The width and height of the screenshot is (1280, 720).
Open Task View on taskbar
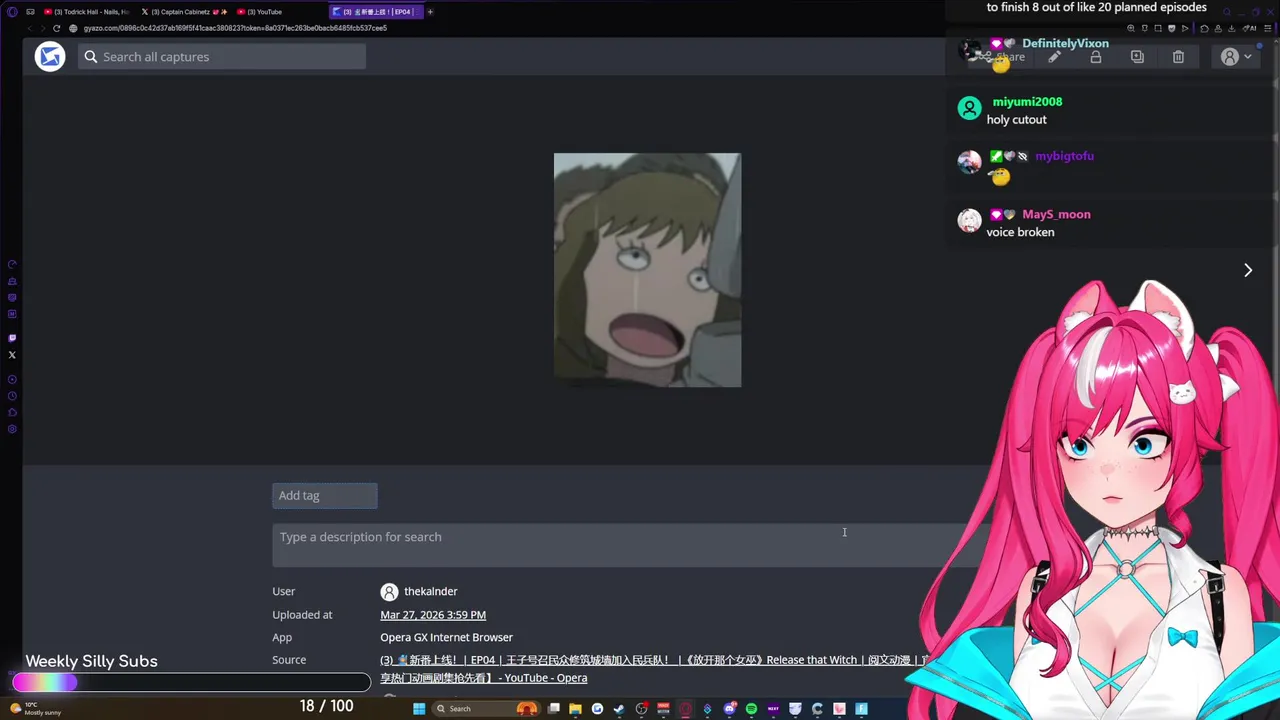pyautogui.click(x=554, y=709)
